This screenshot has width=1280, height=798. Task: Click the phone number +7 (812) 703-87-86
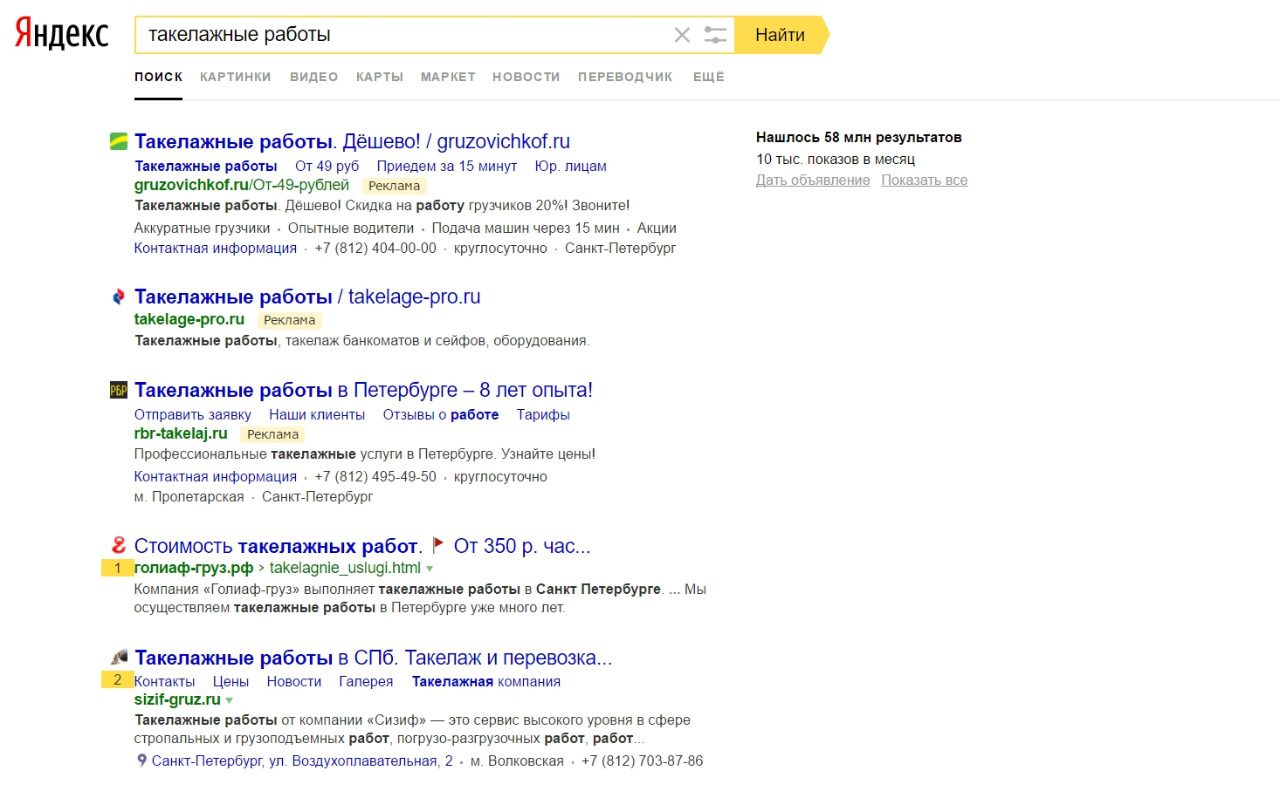tap(642, 761)
